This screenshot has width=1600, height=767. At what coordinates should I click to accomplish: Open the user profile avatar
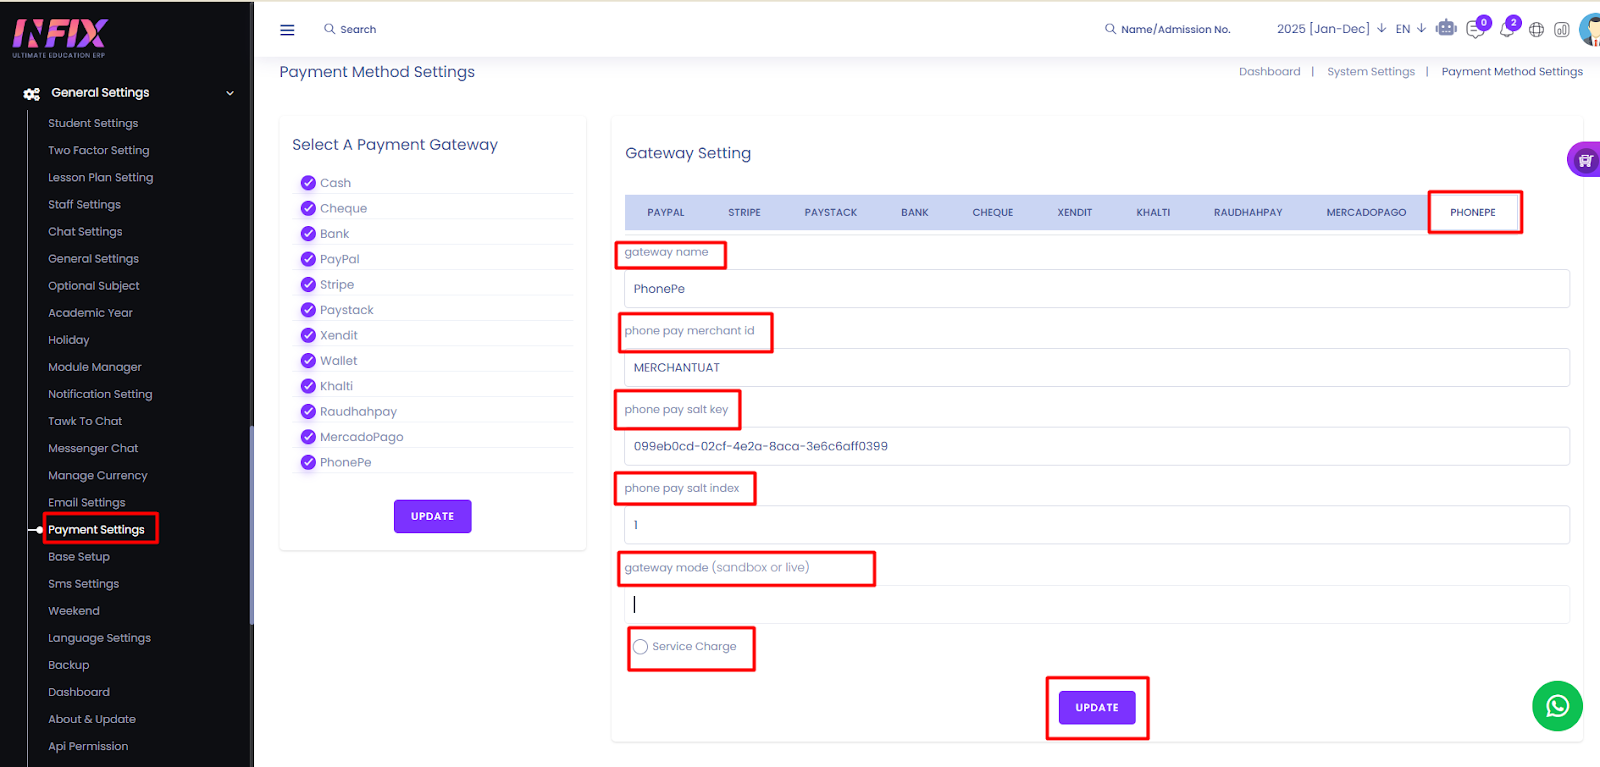pyautogui.click(x=1590, y=29)
